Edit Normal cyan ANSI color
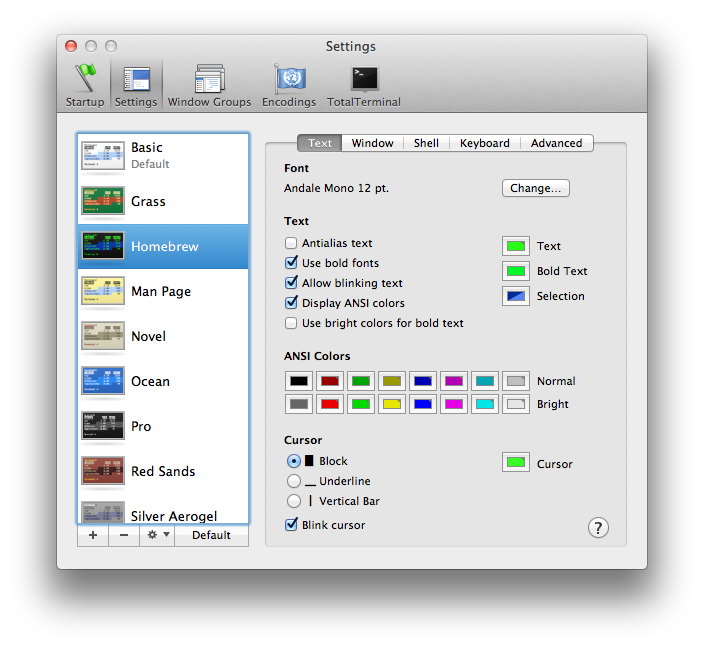The image size is (704, 648). tap(484, 381)
